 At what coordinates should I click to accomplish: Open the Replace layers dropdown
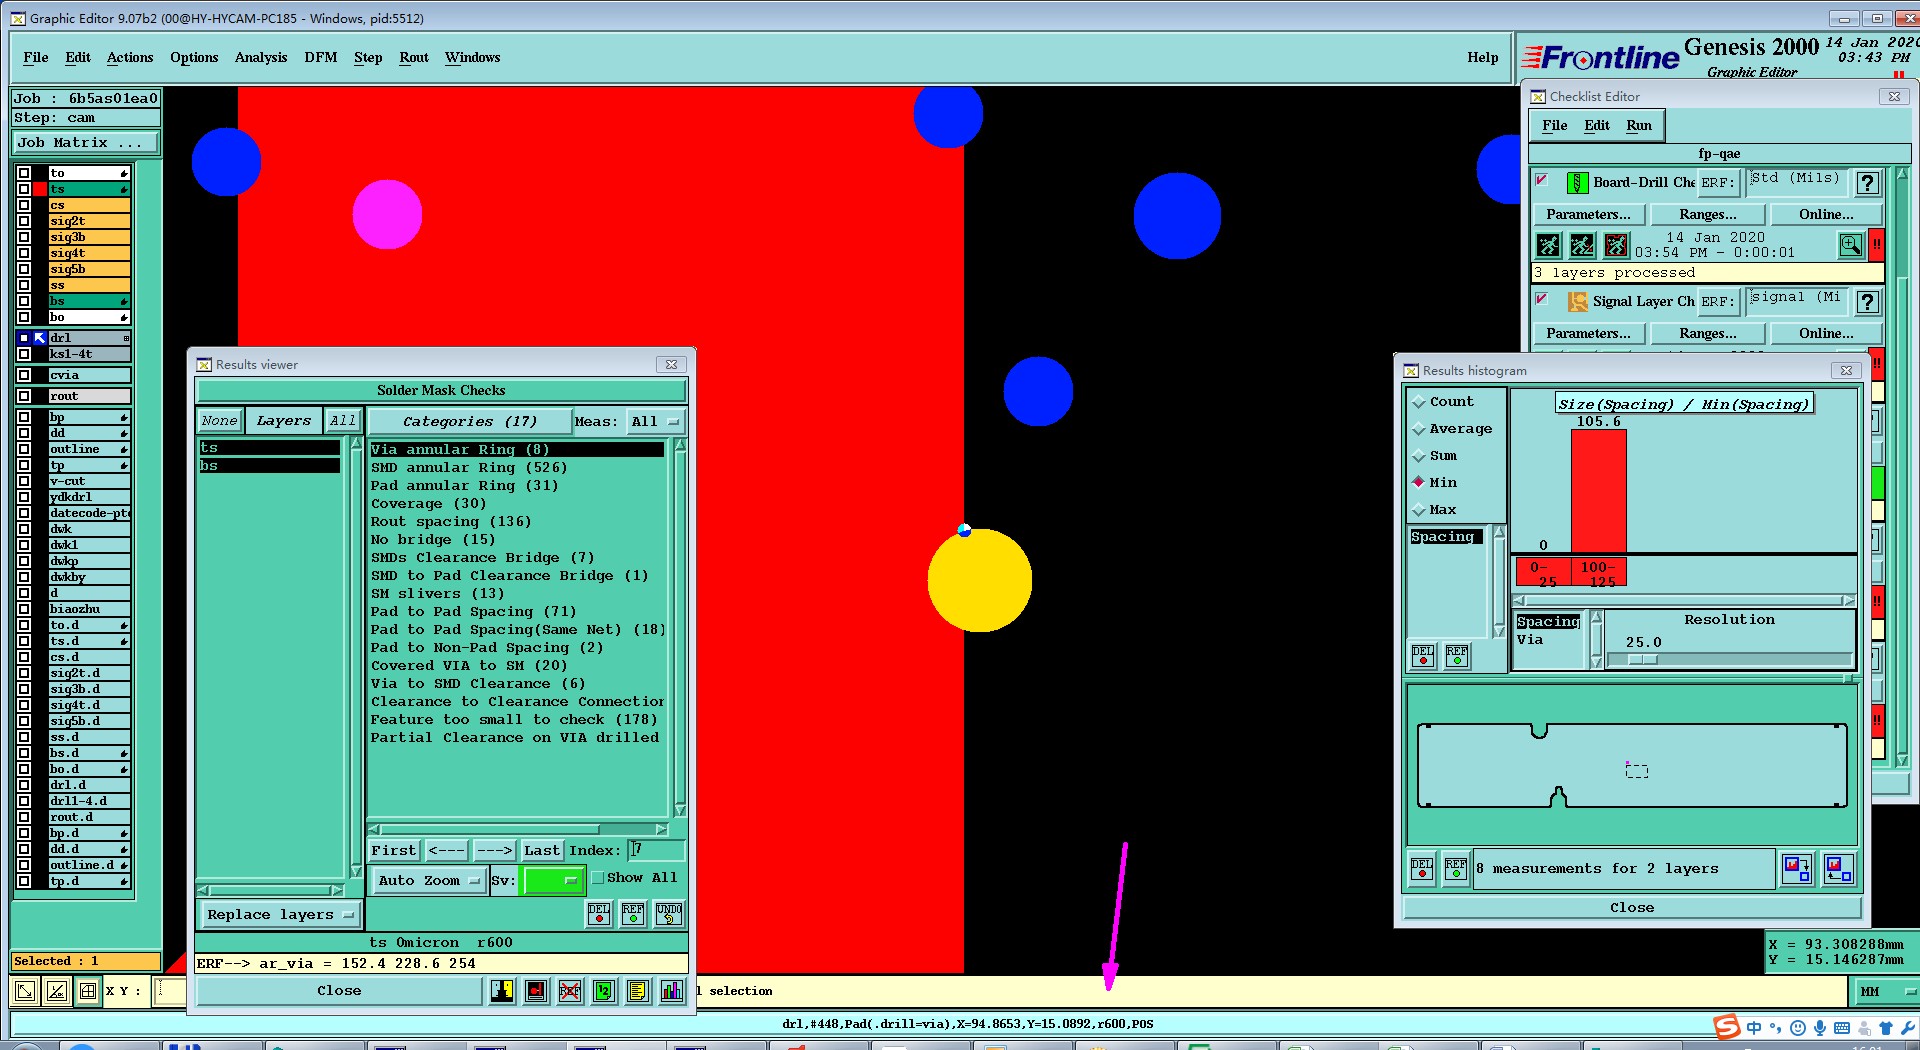click(x=279, y=915)
